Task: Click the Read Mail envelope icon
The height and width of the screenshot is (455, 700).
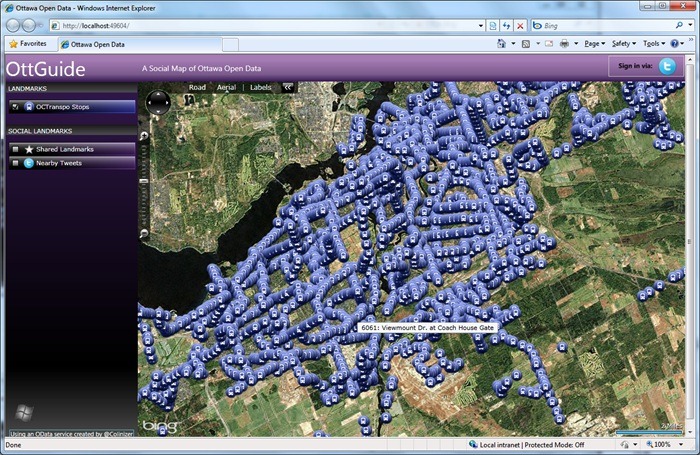Action: tap(549, 44)
